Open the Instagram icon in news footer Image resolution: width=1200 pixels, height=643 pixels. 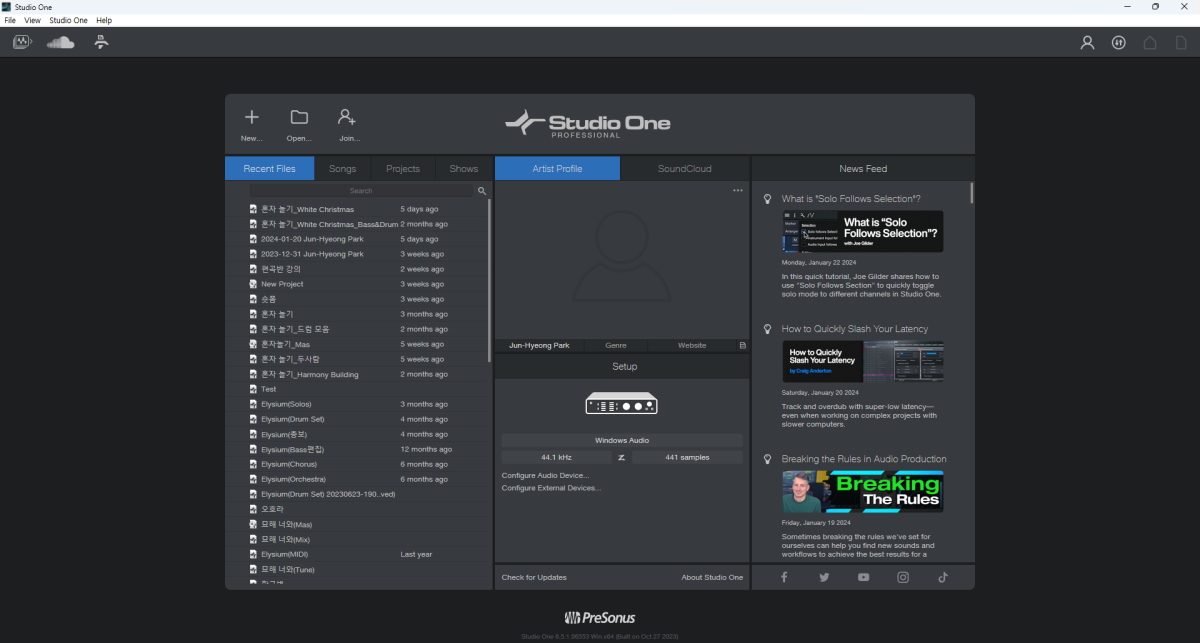(x=903, y=577)
